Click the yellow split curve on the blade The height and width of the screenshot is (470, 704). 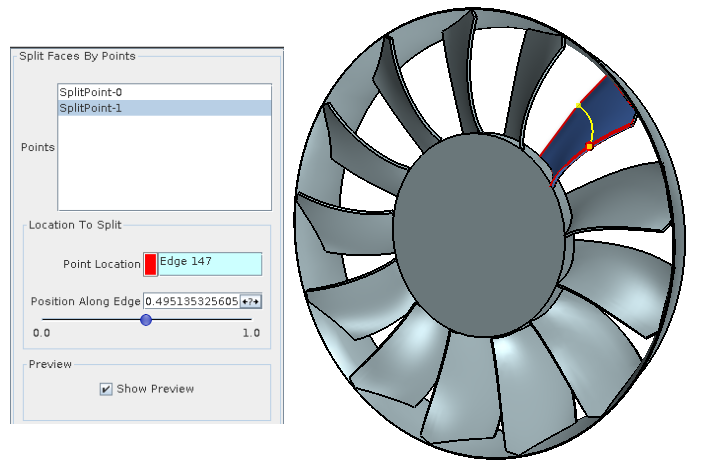[x=591, y=125]
